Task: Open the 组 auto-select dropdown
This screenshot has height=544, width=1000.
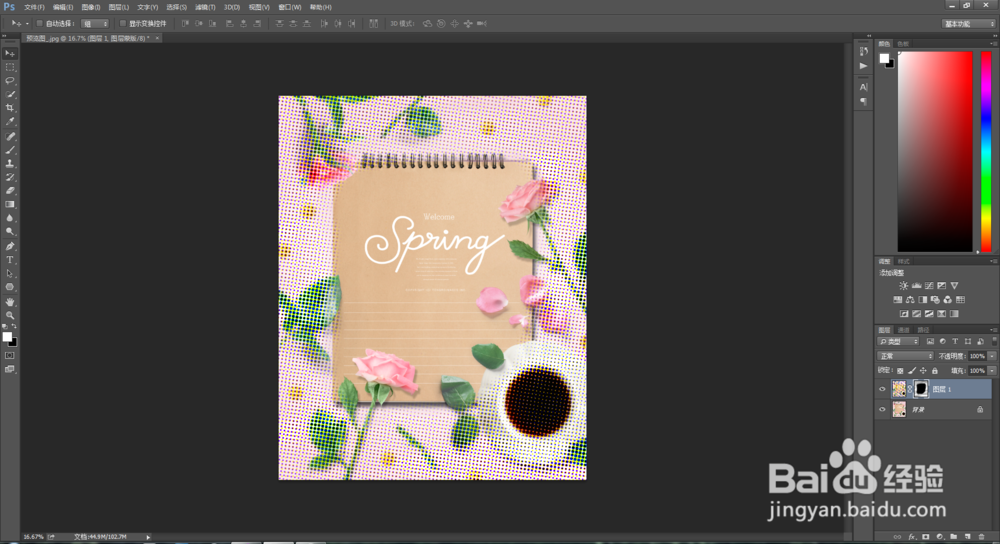Action: [x=95, y=24]
